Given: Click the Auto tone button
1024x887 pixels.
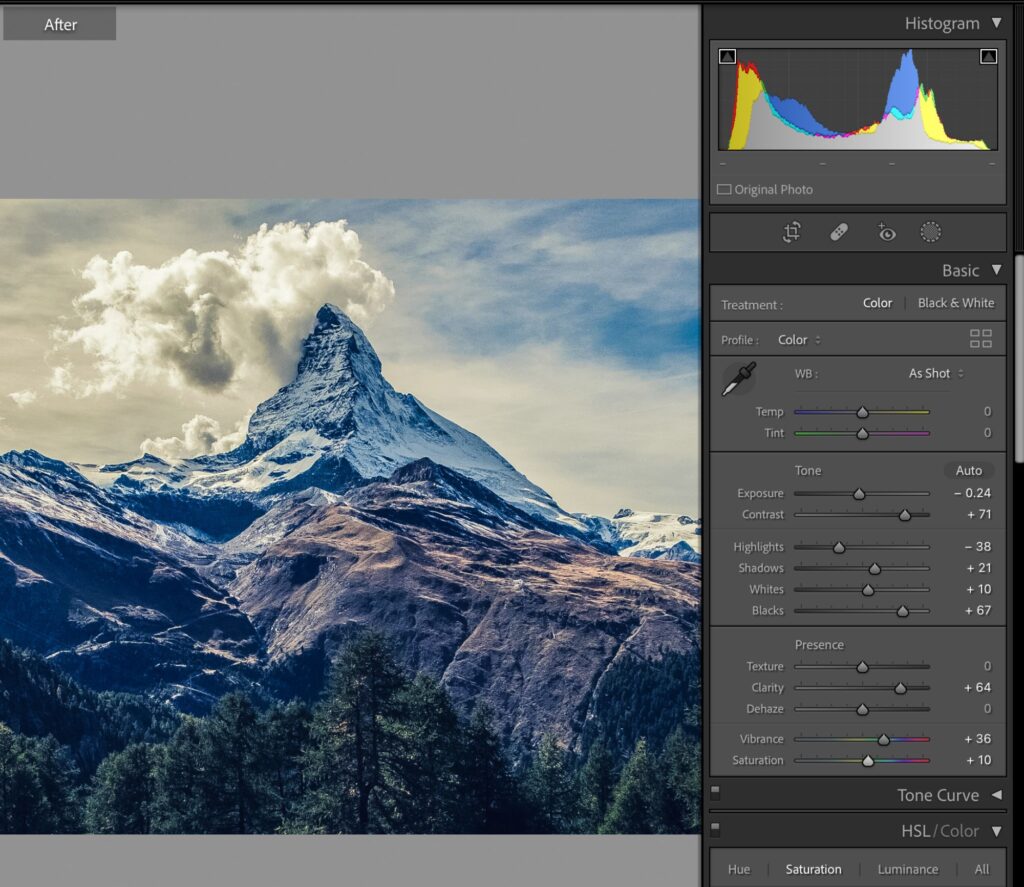Looking at the screenshot, I should click(x=968, y=470).
